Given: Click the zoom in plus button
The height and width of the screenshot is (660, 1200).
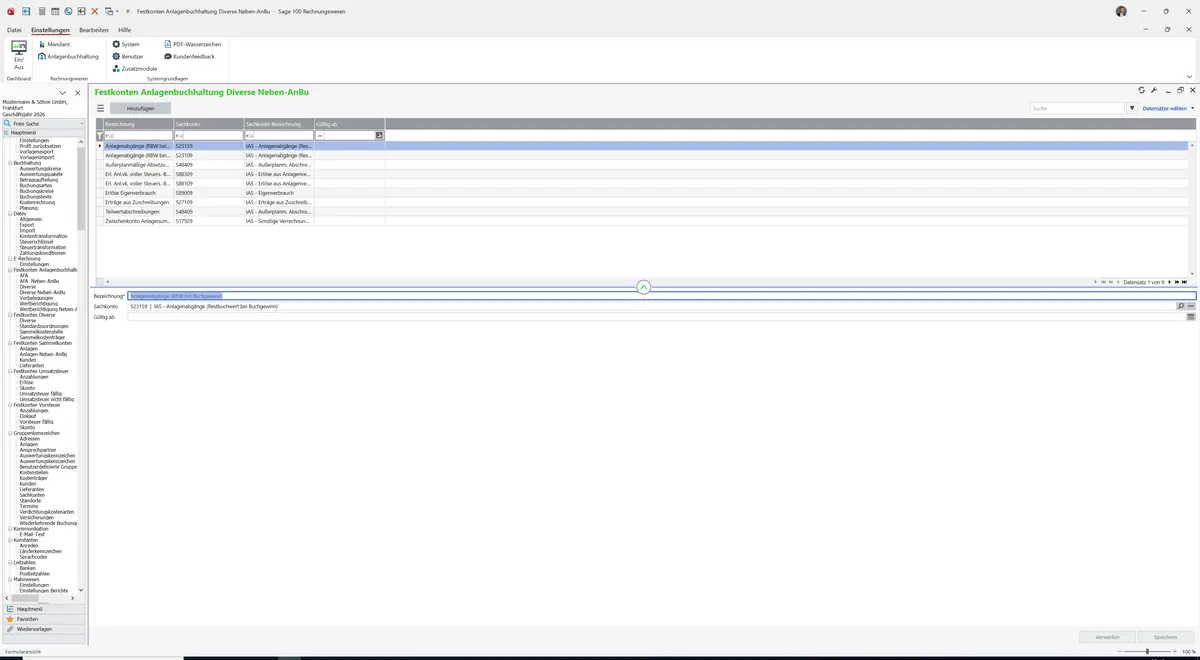Looking at the screenshot, I should pos(1176,651).
